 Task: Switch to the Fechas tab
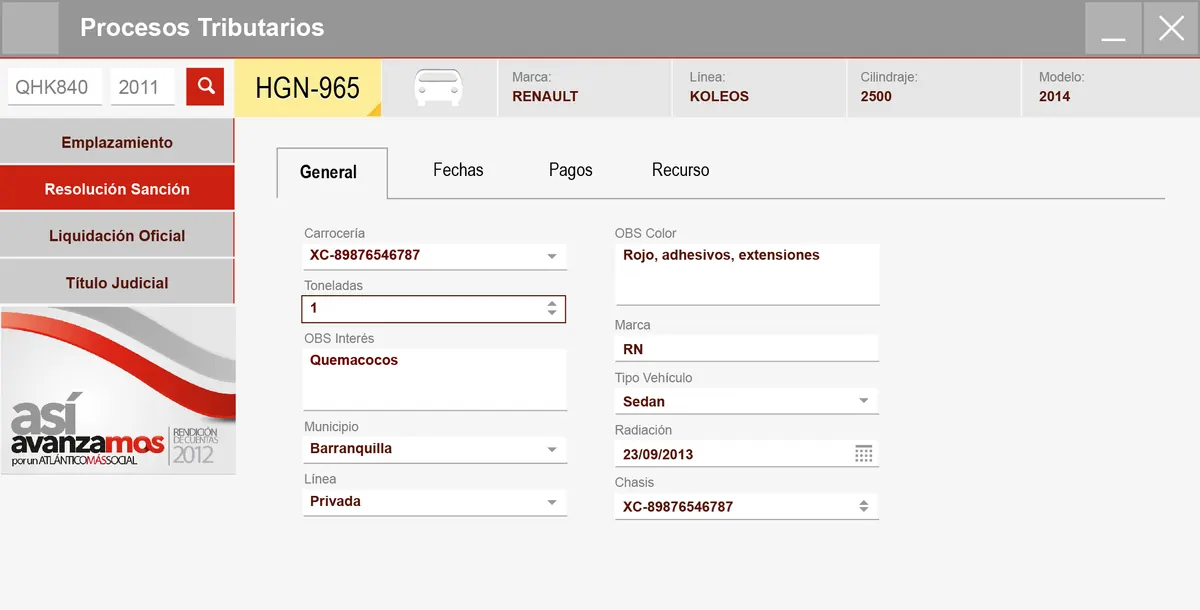(x=458, y=170)
